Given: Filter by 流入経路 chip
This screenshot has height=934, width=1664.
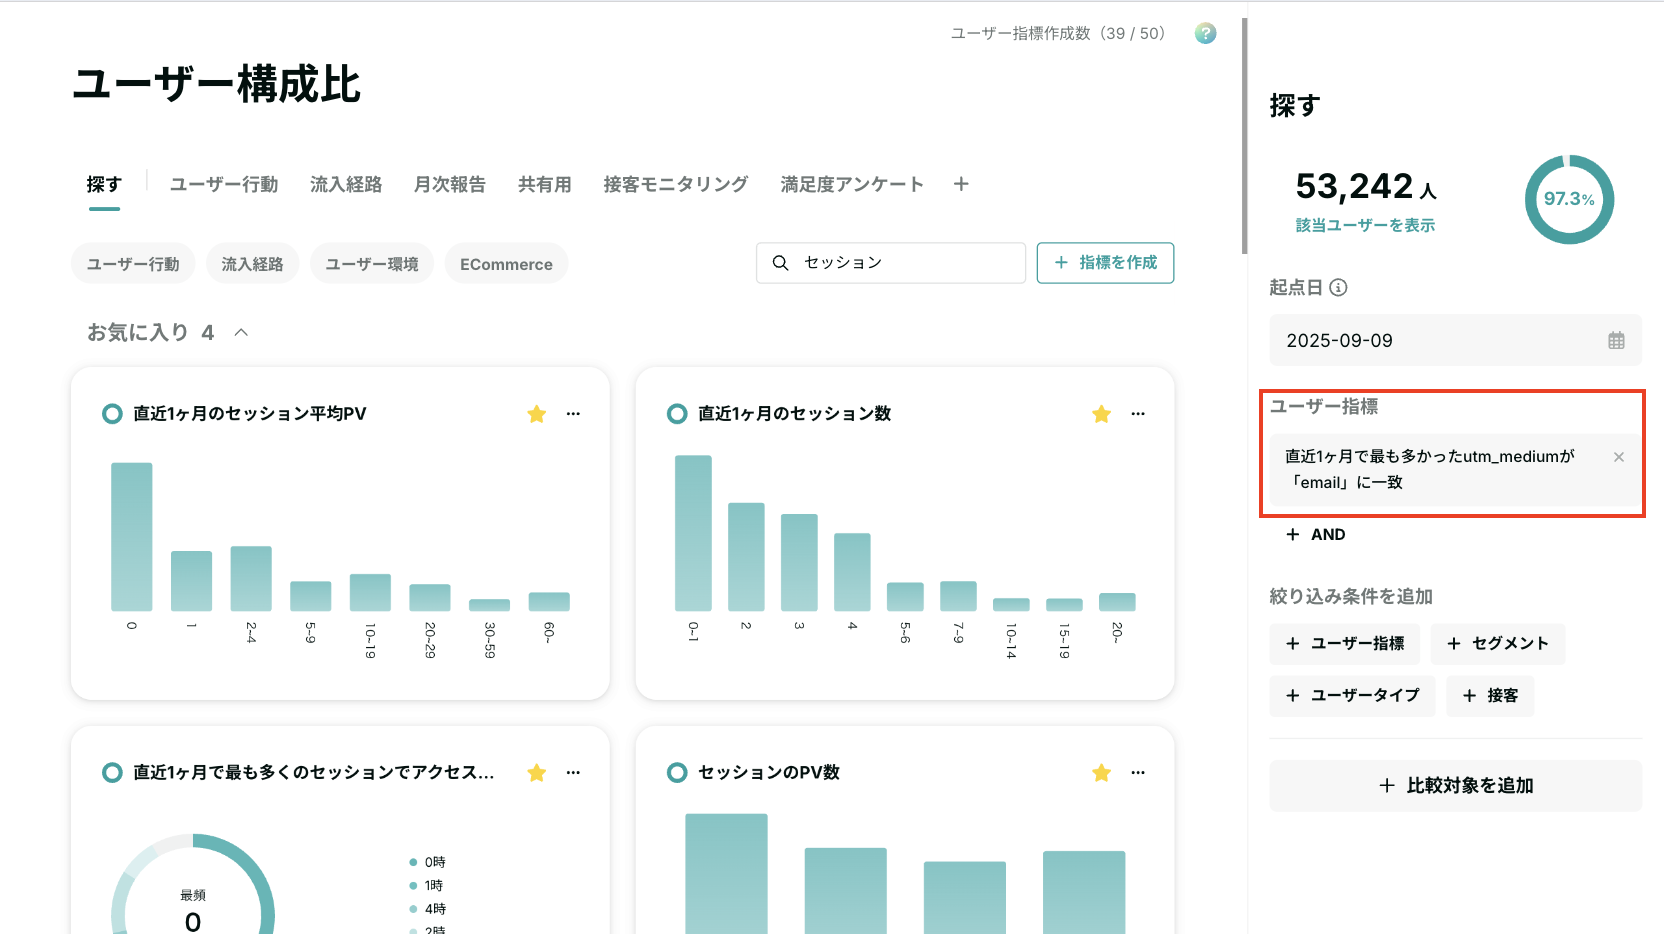Looking at the screenshot, I should [x=252, y=264].
